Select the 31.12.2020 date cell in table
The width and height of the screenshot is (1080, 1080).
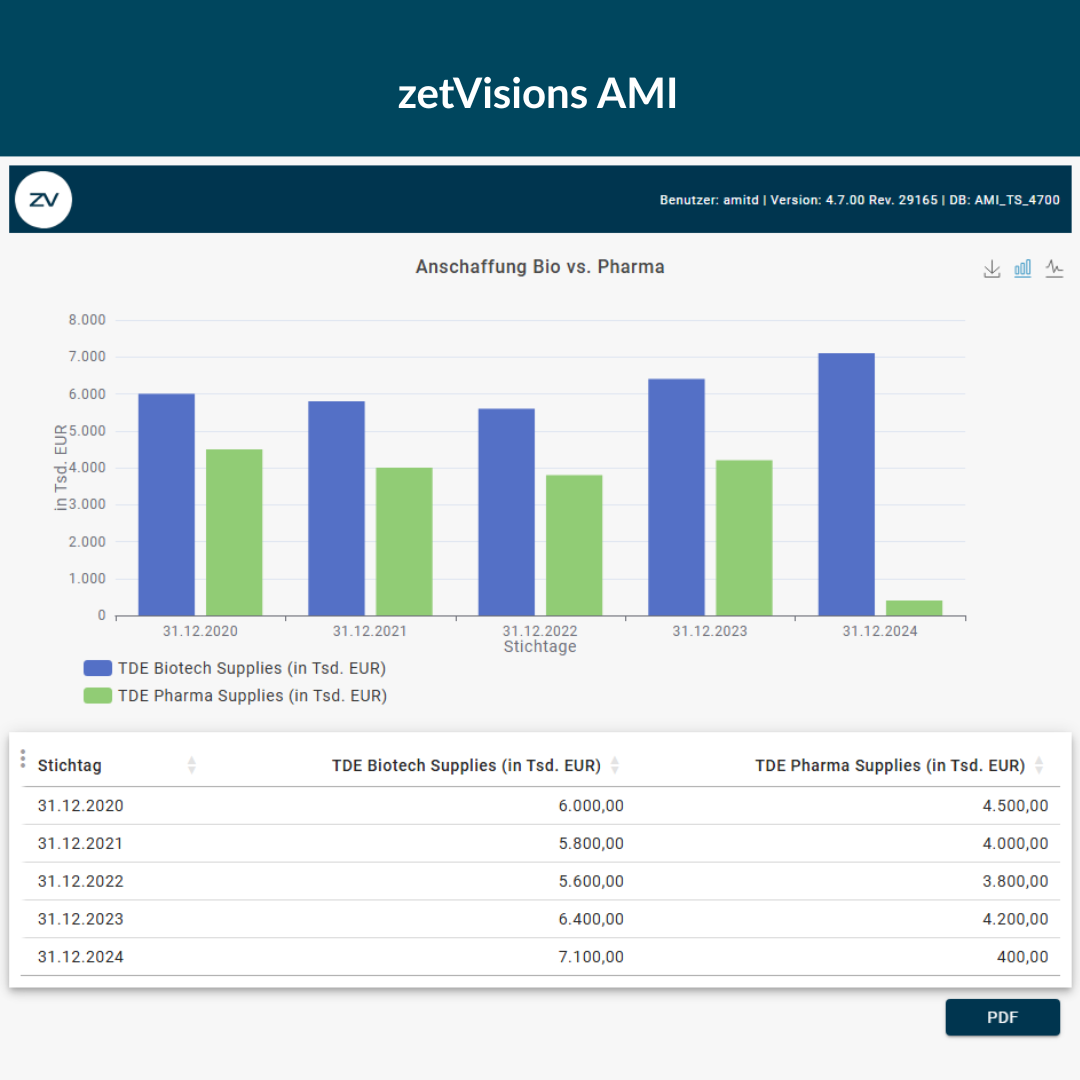pos(80,806)
